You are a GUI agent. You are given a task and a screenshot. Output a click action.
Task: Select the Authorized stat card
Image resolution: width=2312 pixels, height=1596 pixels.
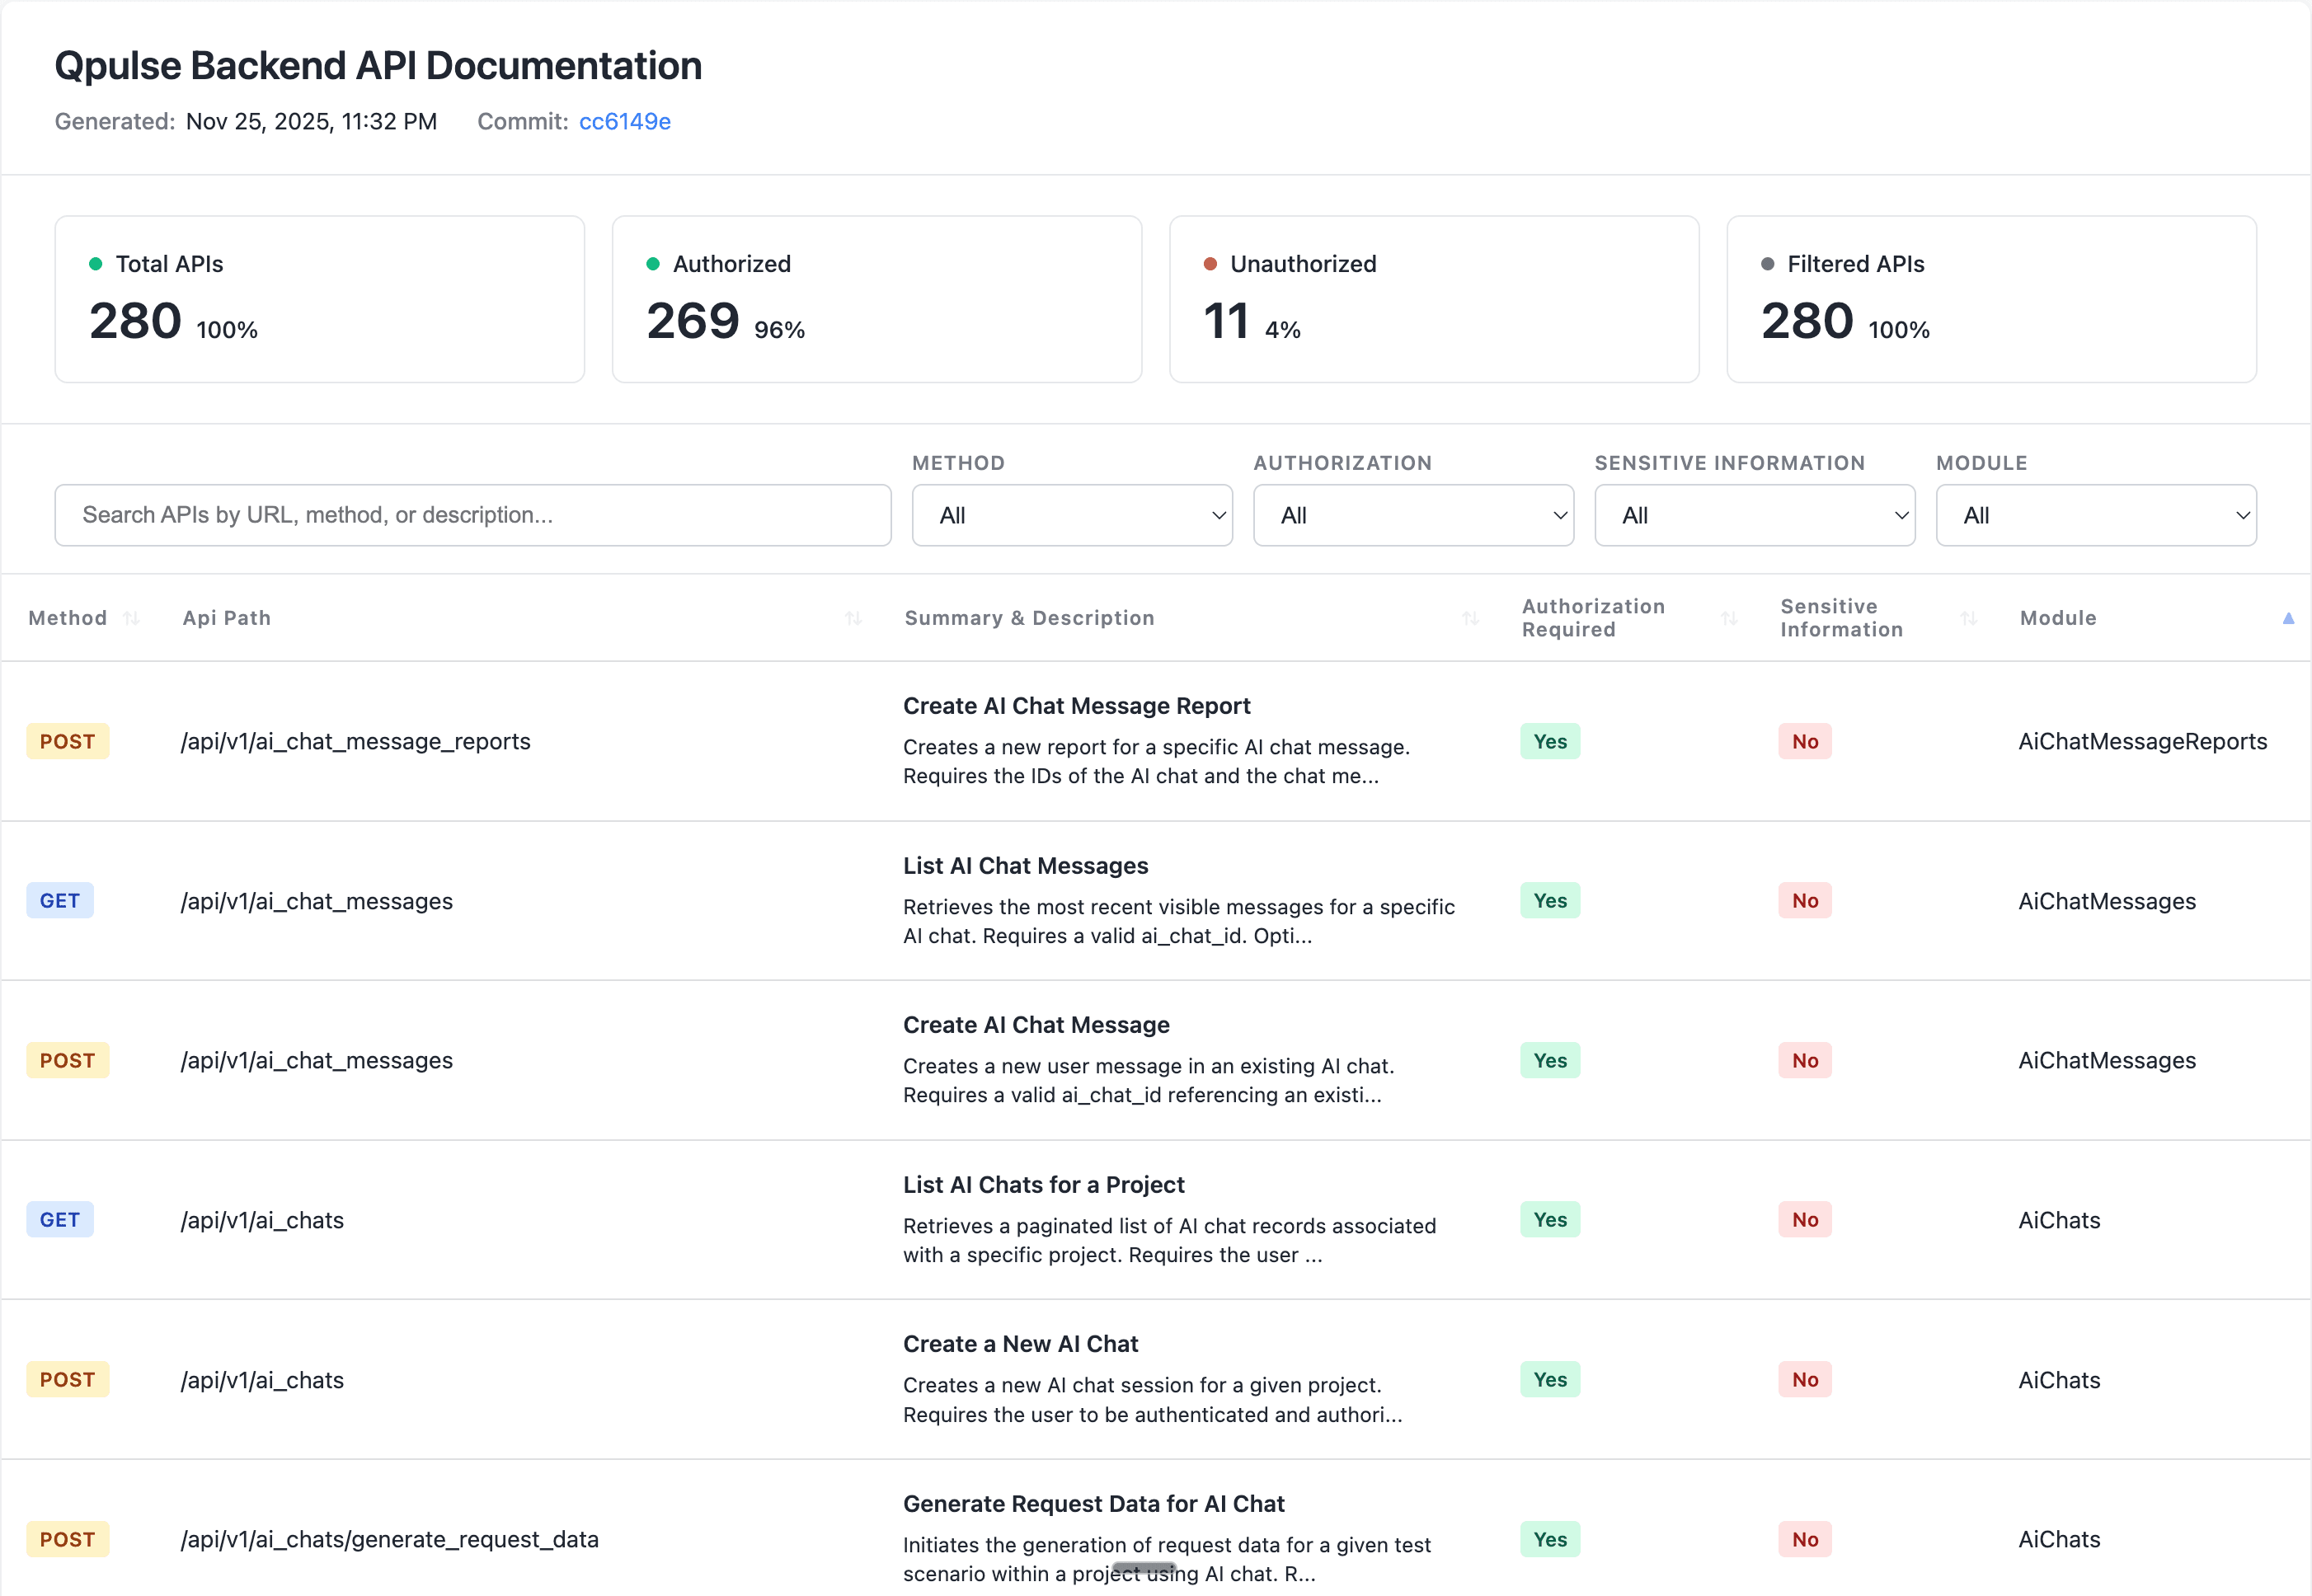click(877, 299)
